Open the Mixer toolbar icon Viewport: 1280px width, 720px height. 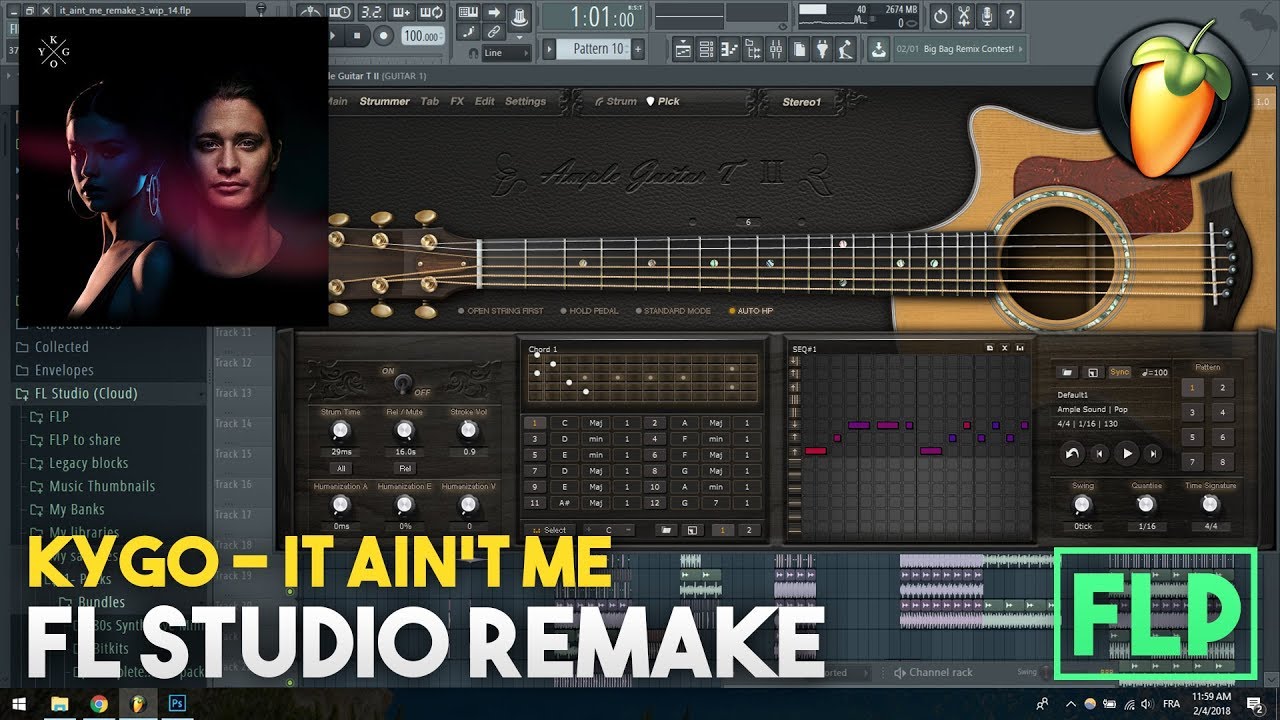tap(776, 49)
